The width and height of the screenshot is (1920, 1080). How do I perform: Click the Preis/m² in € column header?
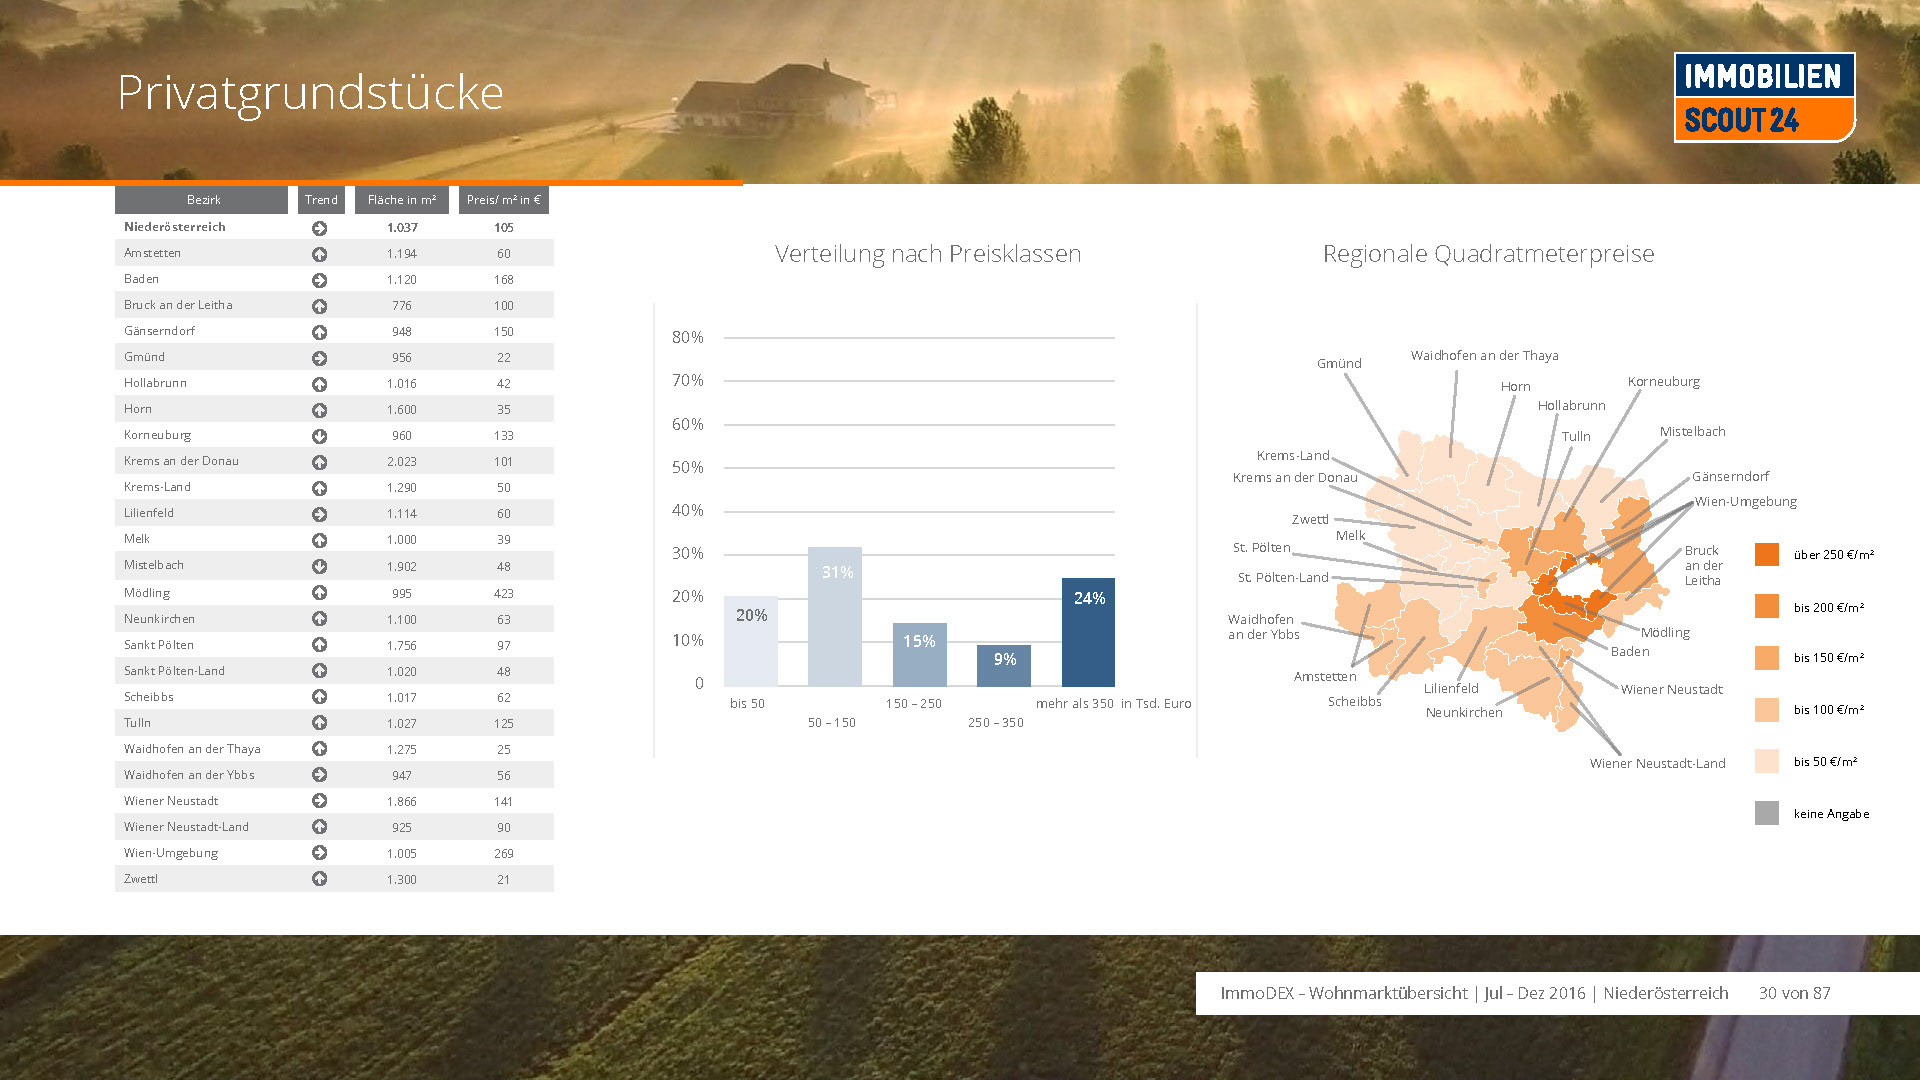click(x=503, y=200)
